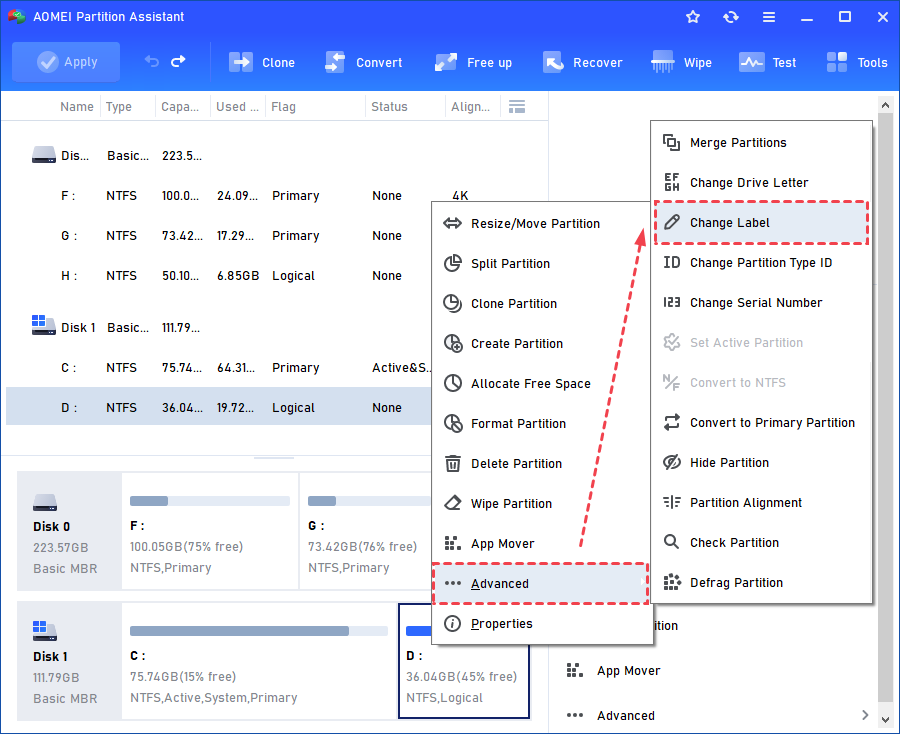
Task: Expand the Advanced submenu in context menu
Action: click(x=540, y=584)
